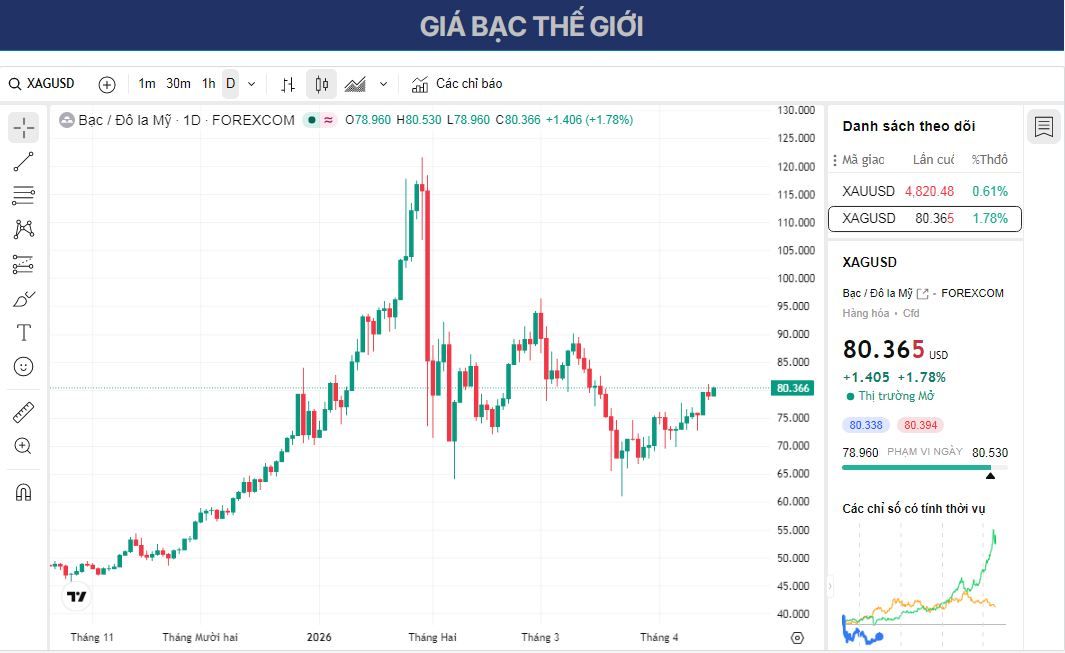Viewport: 1065px width, 653px height.
Task: Click the 2026 time axis label
Action: tap(319, 637)
